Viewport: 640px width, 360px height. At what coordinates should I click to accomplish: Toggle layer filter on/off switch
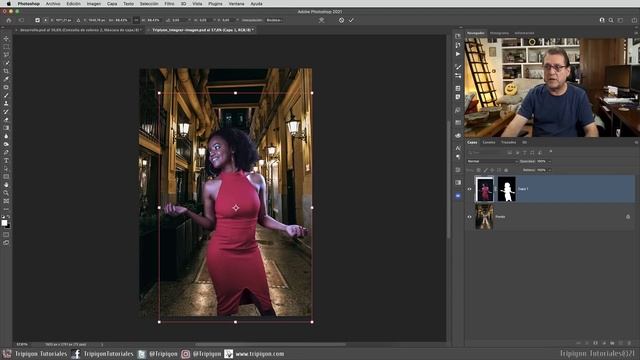[x=551, y=152]
